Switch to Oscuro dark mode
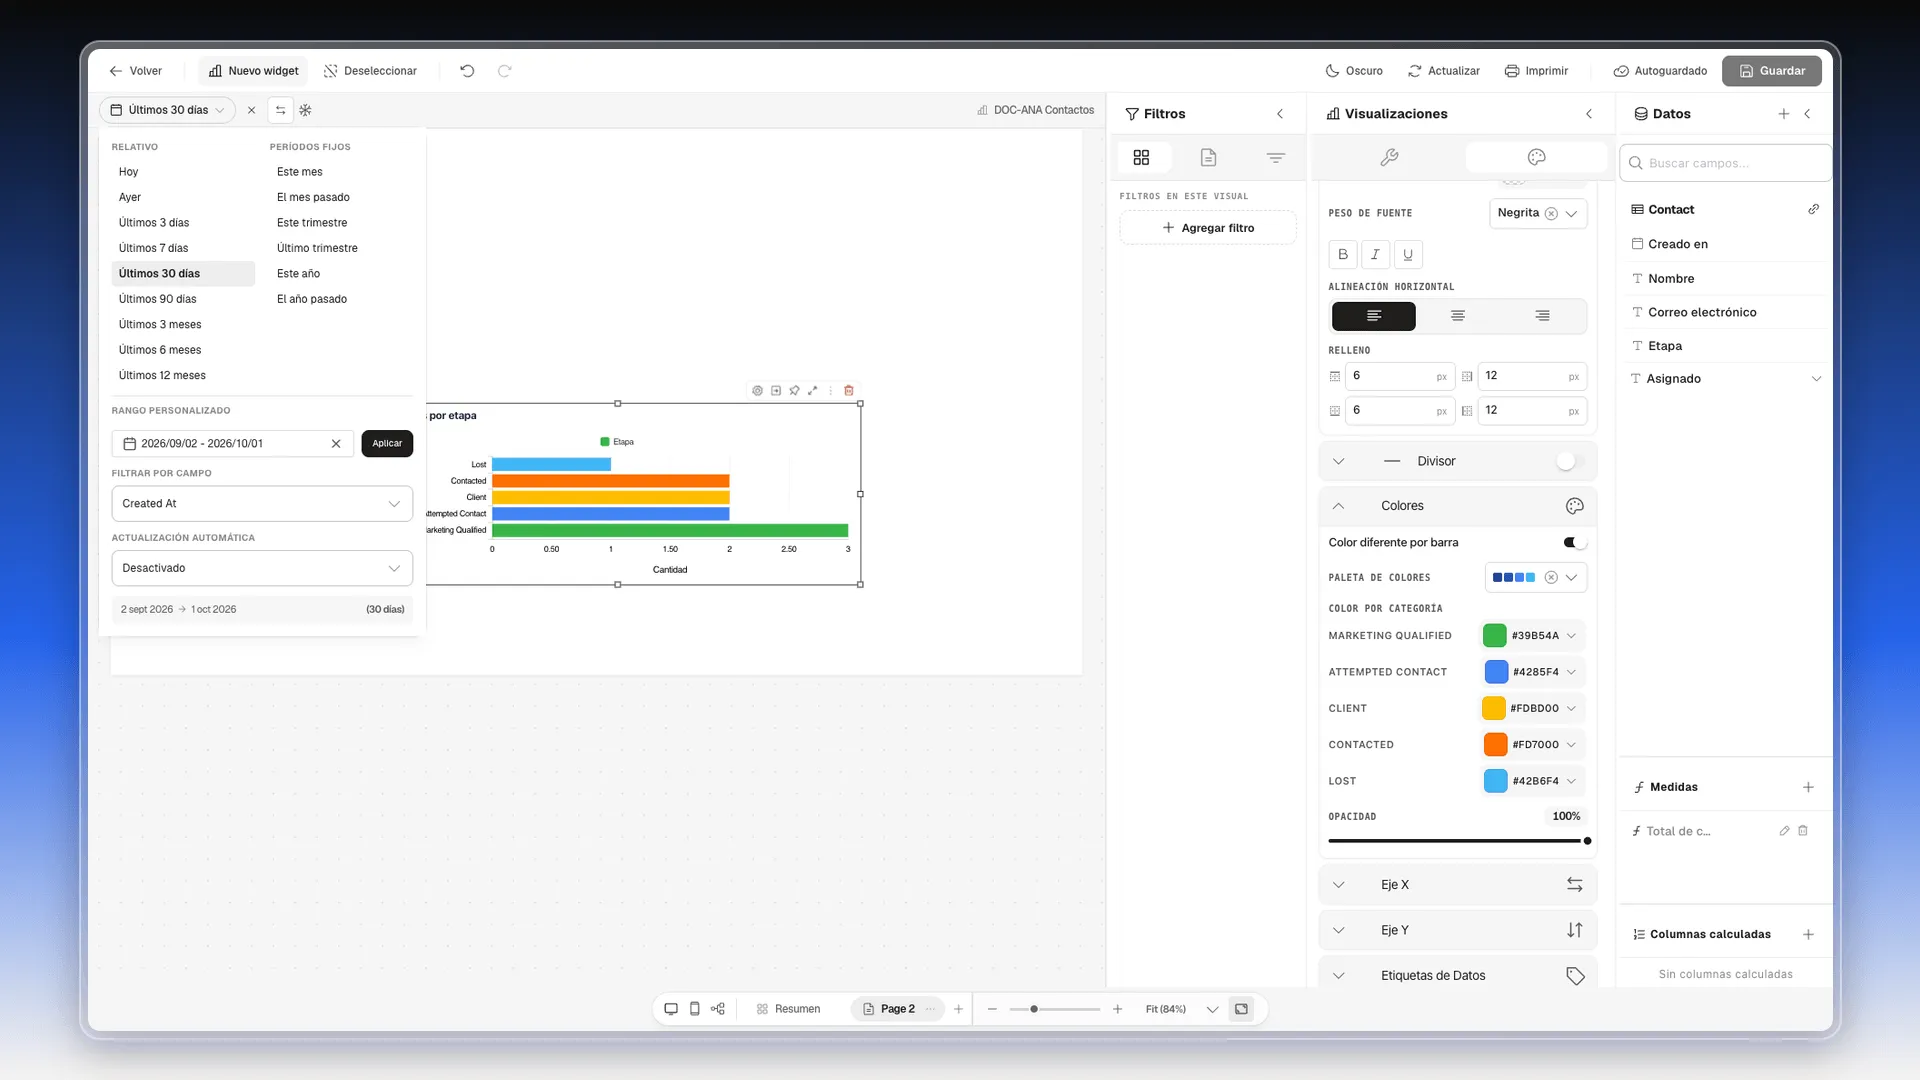The height and width of the screenshot is (1080, 1920). [1354, 71]
